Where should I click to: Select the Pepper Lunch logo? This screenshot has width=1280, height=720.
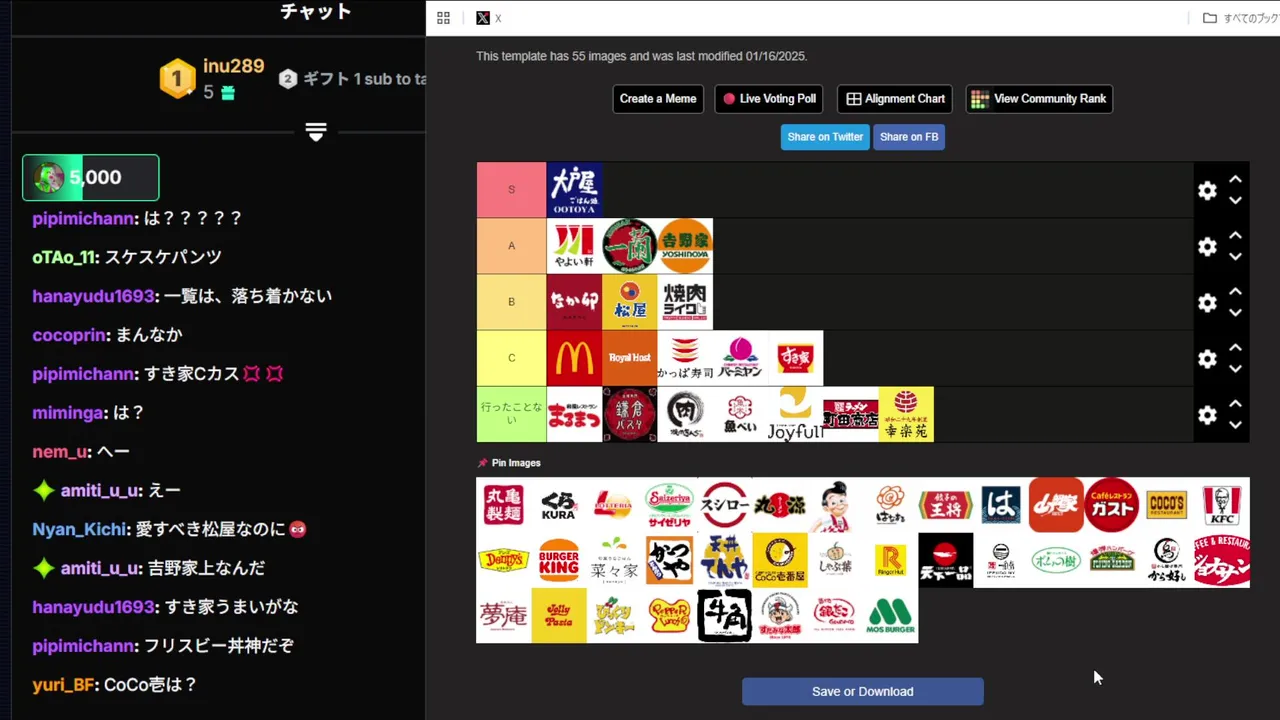(669, 615)
